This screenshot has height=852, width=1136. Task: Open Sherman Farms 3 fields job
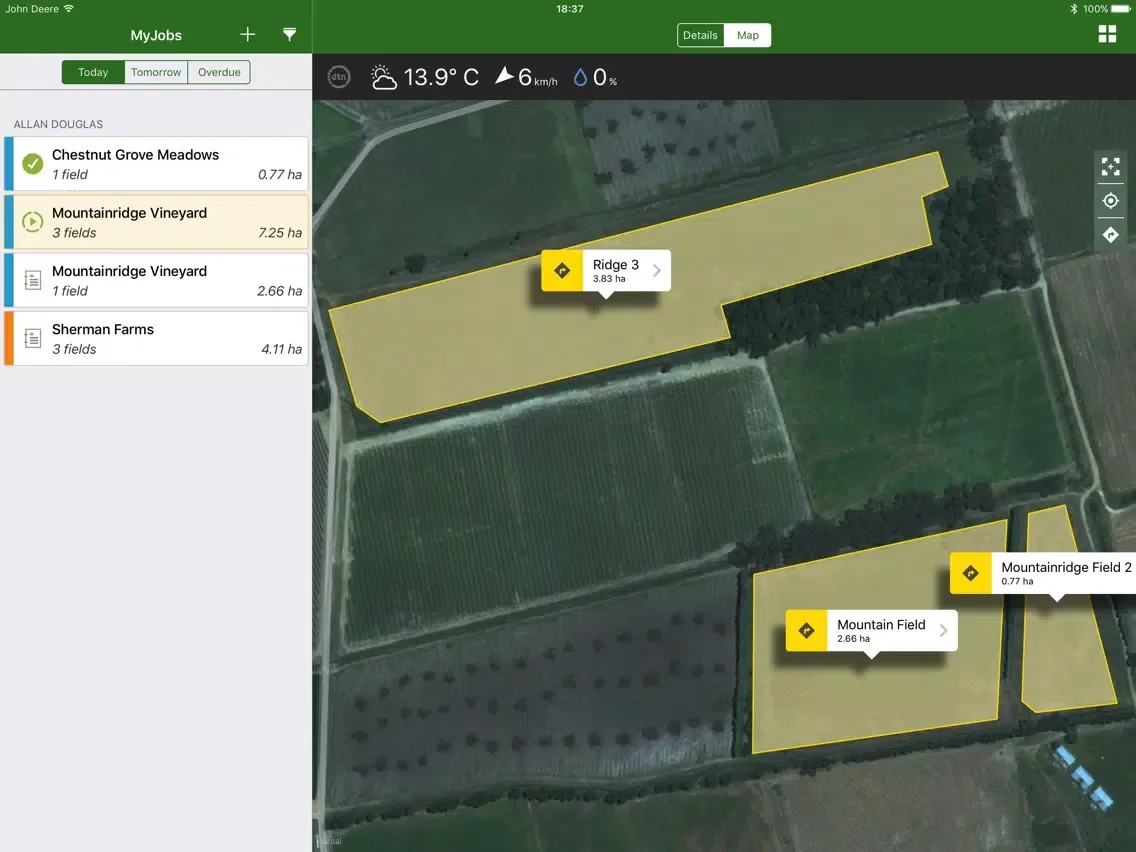156,338
